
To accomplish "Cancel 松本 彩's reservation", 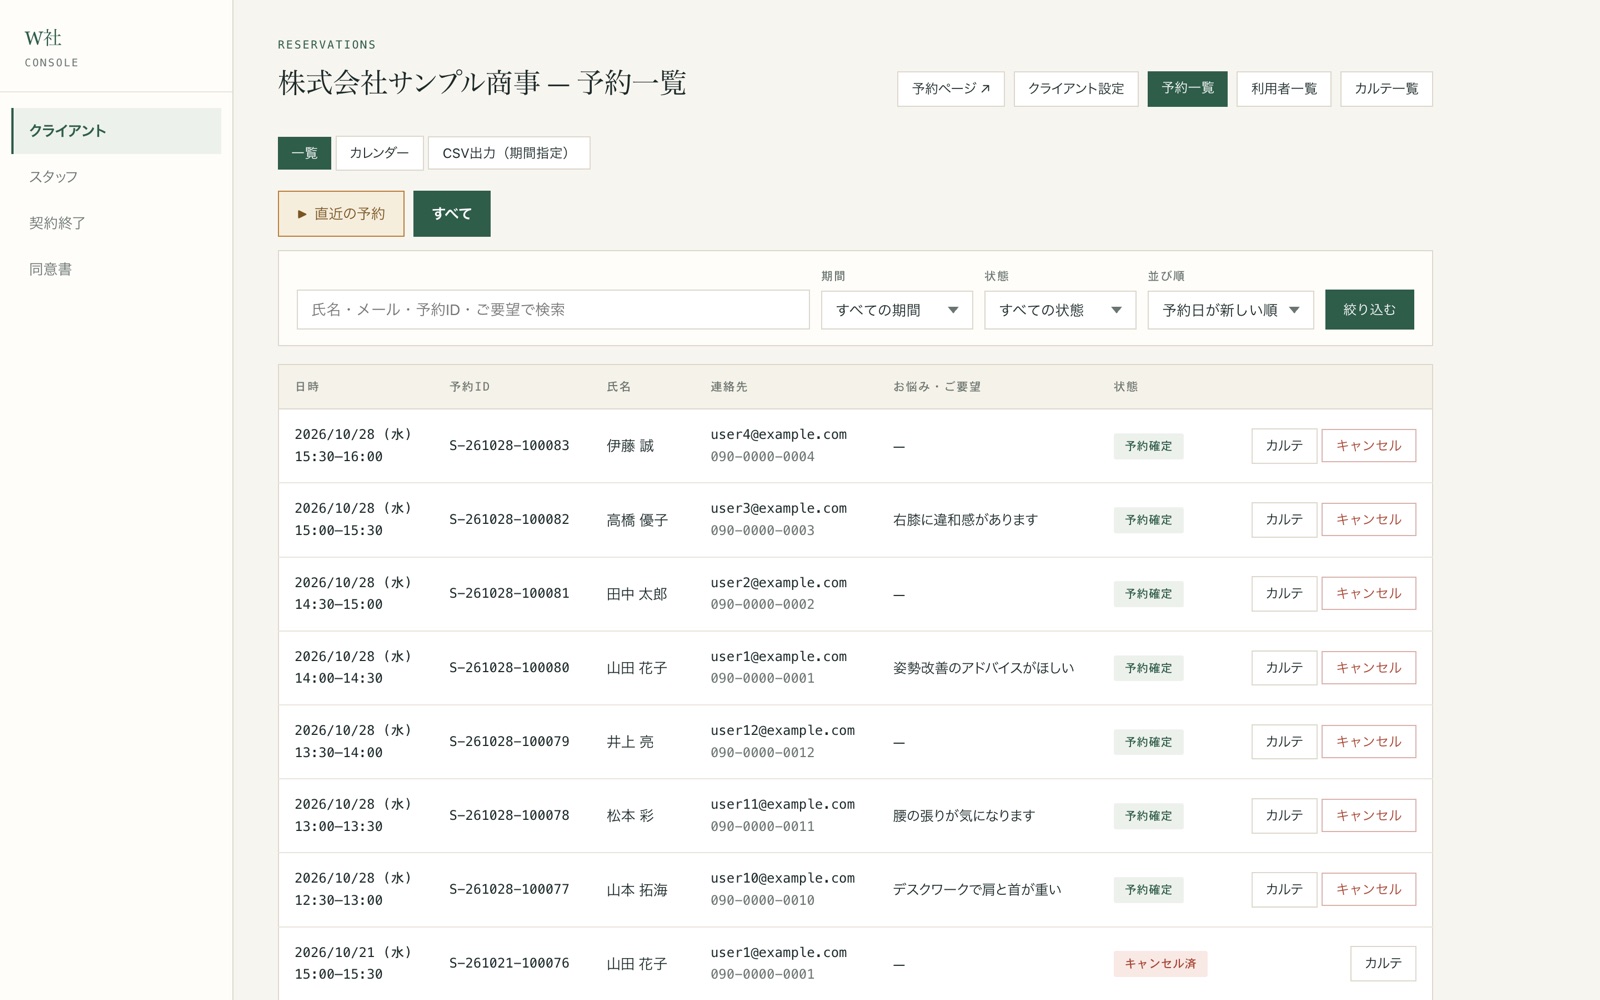I will [x=1368, y=816].
